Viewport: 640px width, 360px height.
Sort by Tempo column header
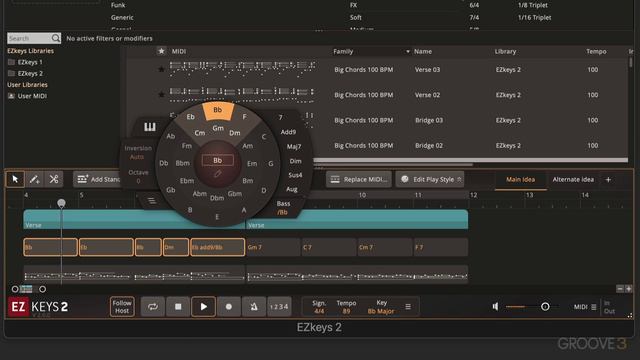tap(596, 51)
